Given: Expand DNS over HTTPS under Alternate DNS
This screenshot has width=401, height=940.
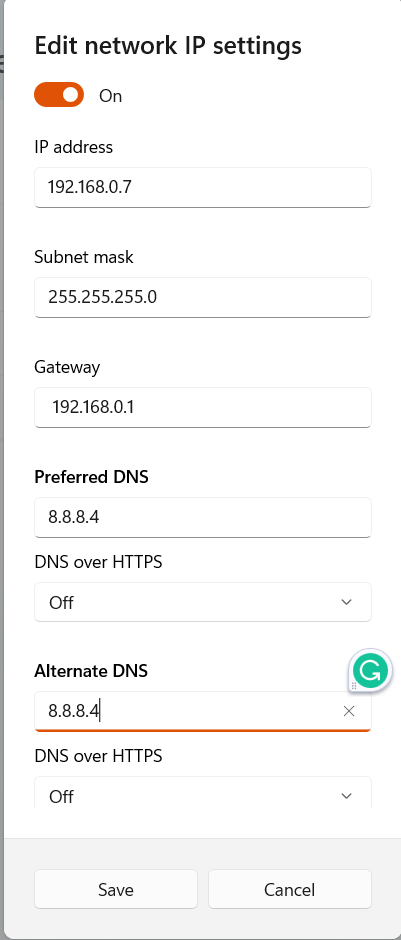Looking at the screenshot, I should click(203, 793).
